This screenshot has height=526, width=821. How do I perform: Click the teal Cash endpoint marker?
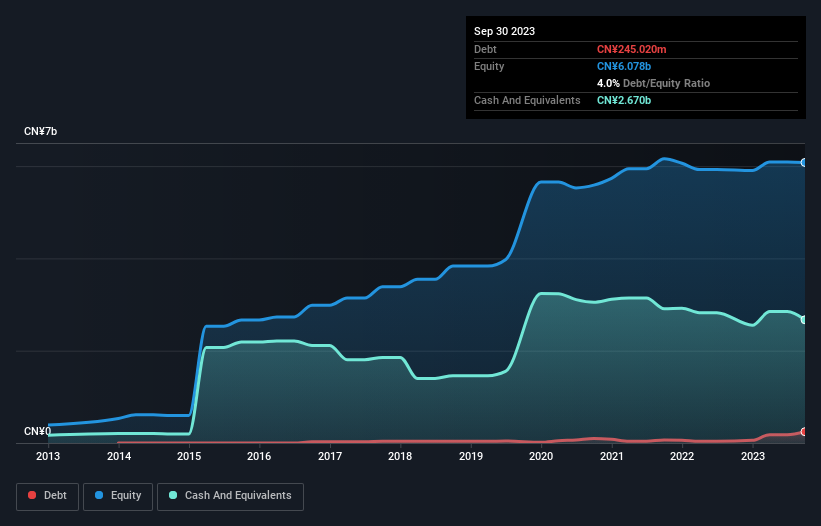click(x=804, y=319)
